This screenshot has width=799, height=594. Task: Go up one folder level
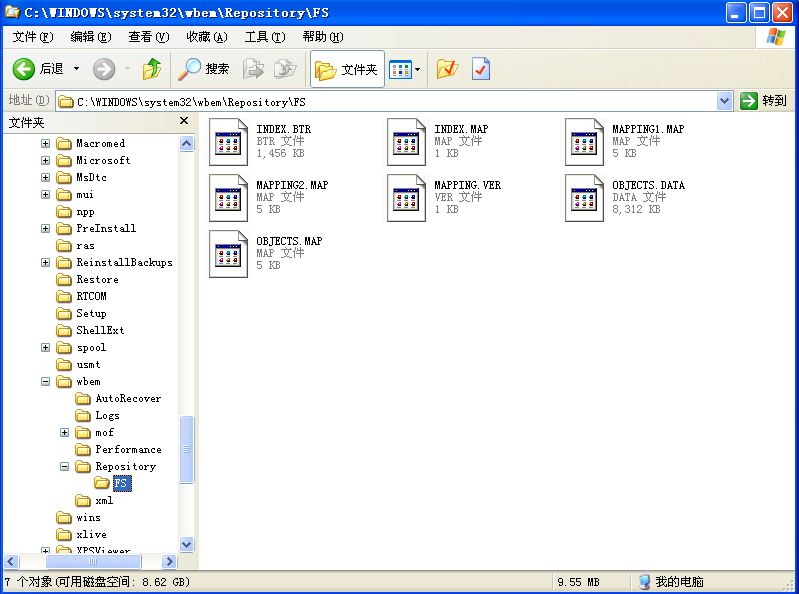pos(152,69)
